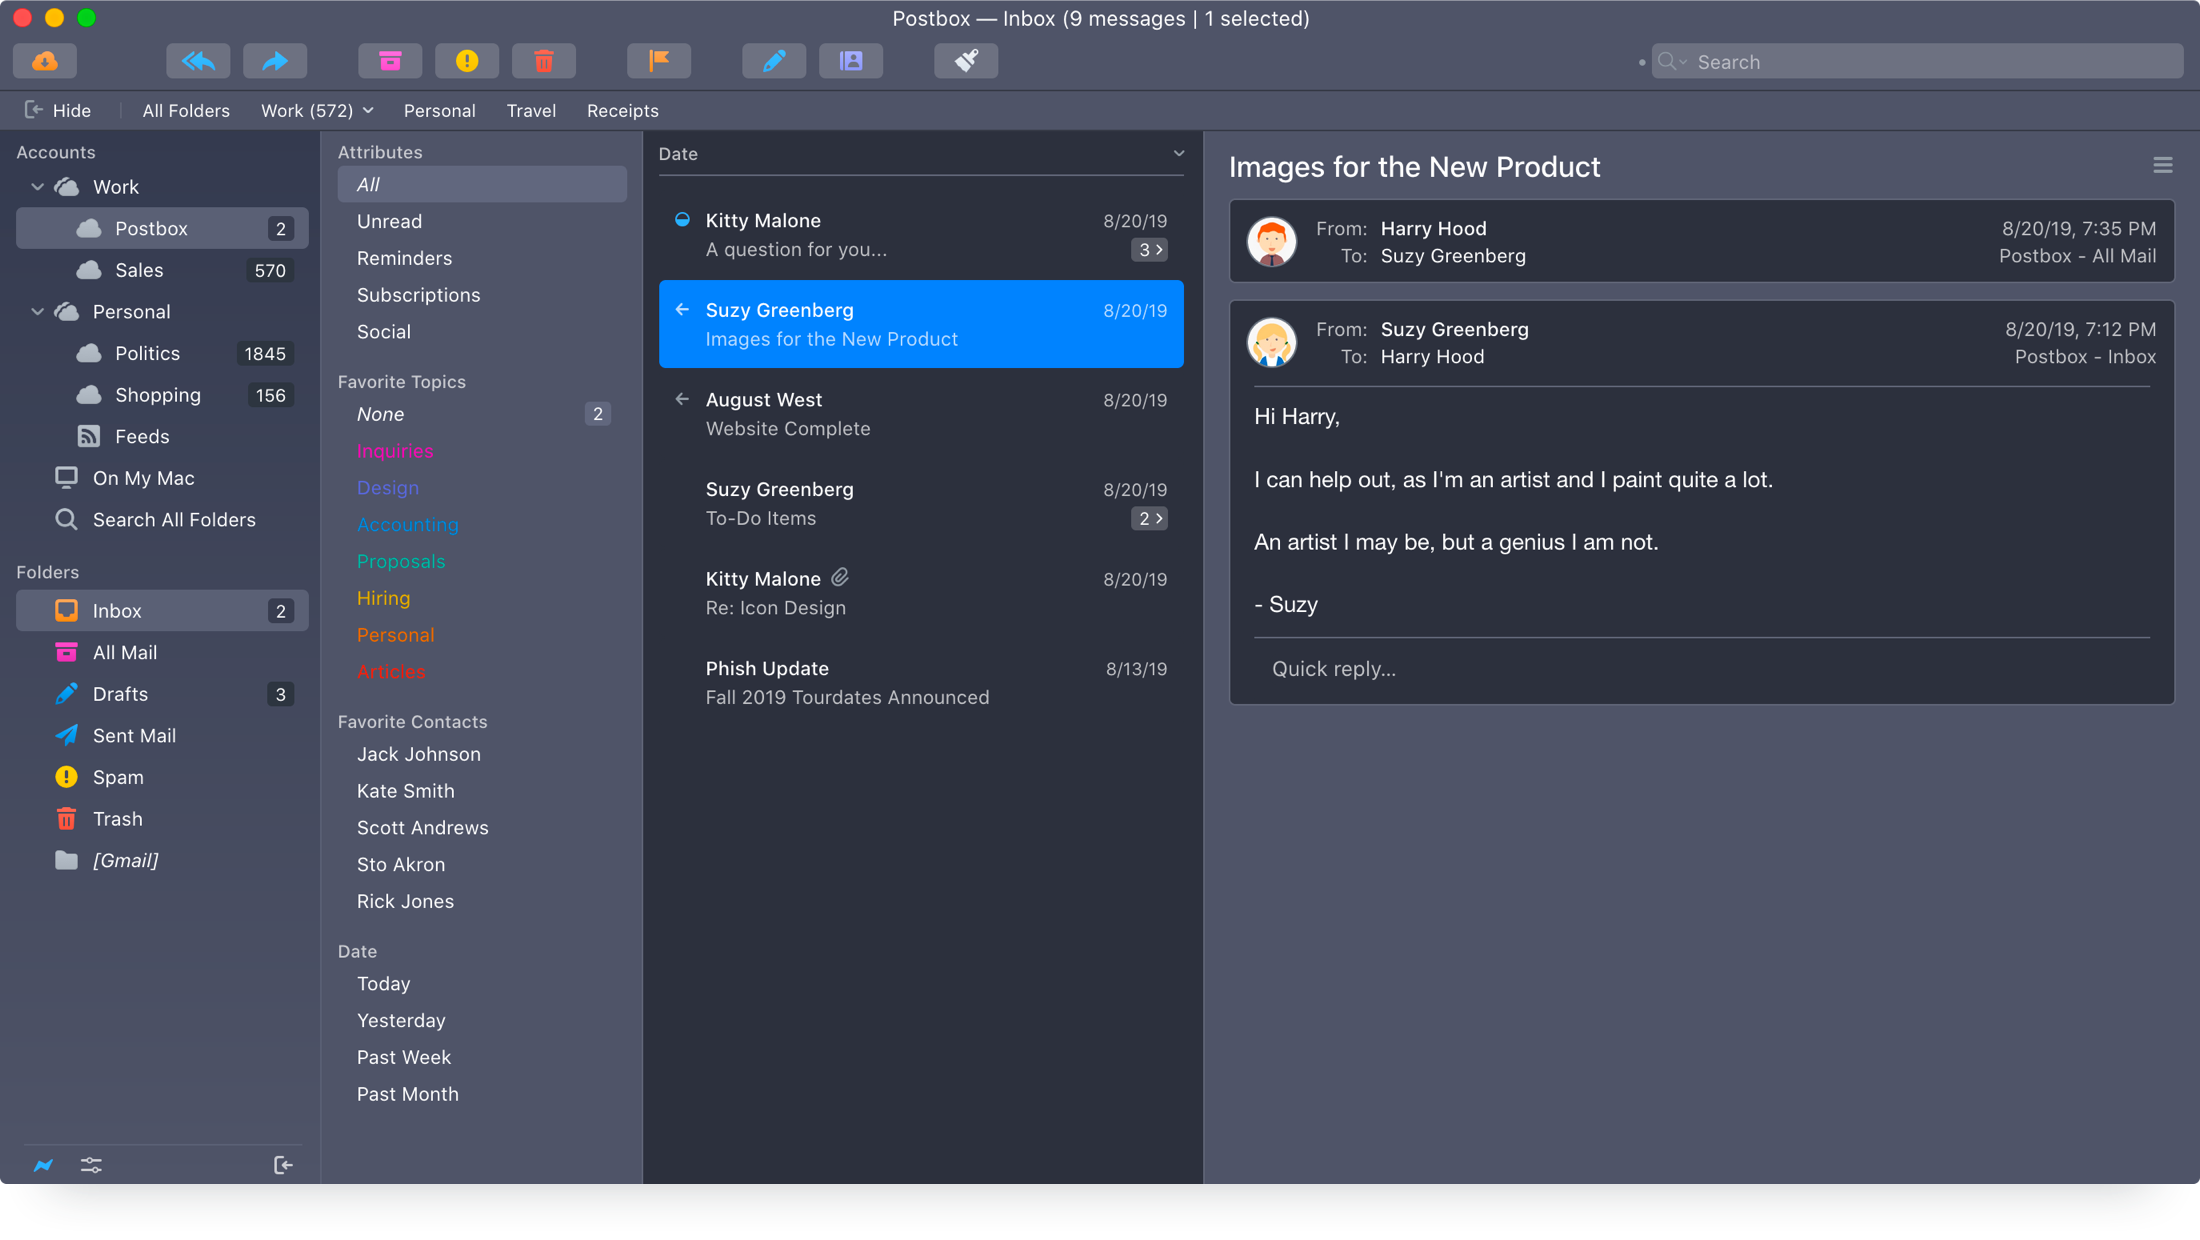This screenshot has height=1240, width=2200.
Task: Collapse the Work account tree
Action: point(38,187)
